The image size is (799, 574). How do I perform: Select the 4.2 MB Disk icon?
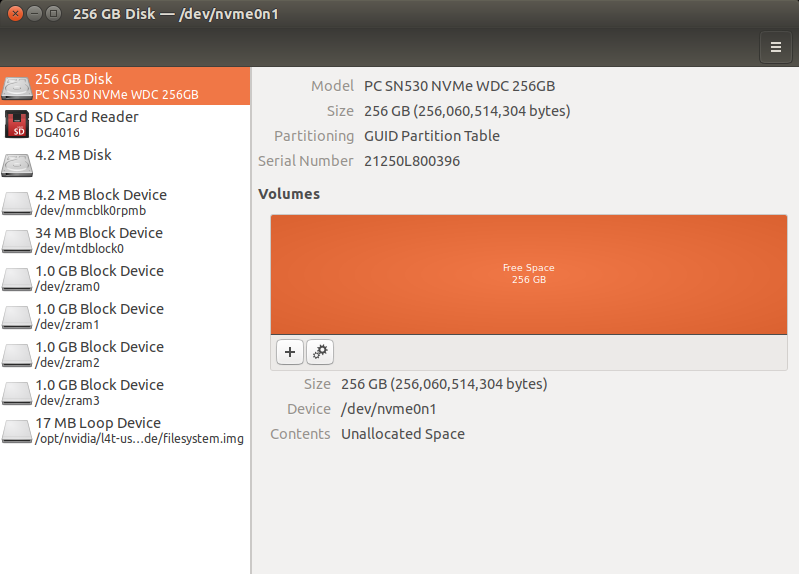coord(17,163)
